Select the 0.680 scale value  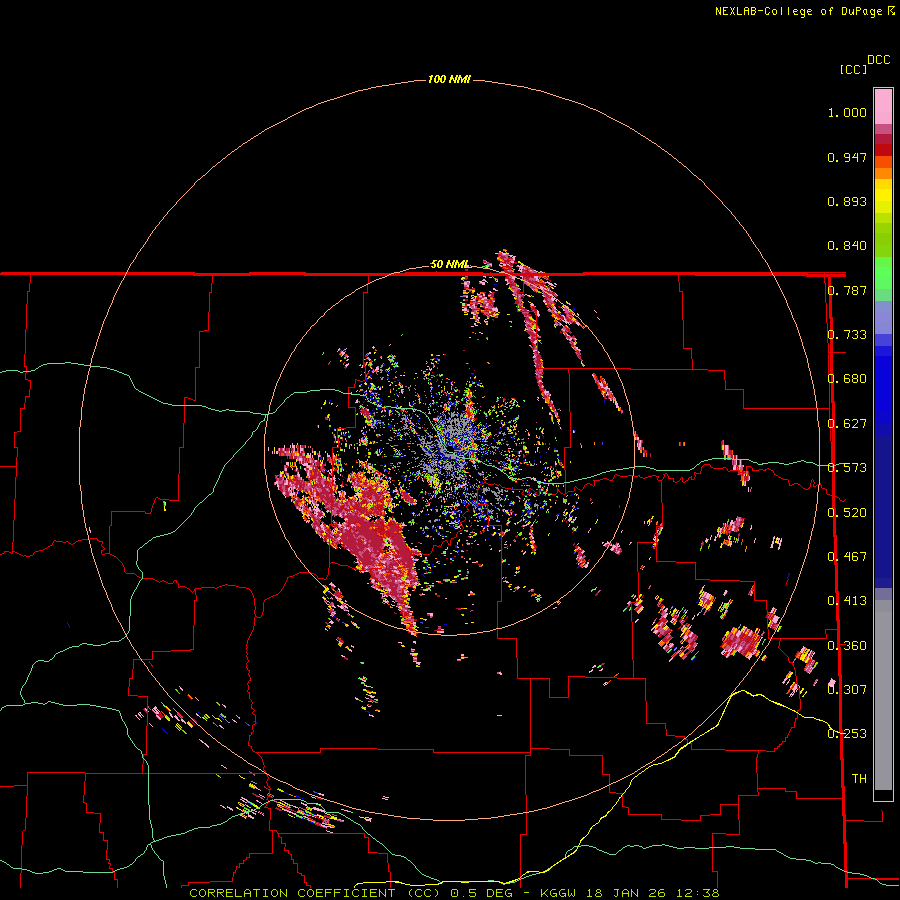[x=847, y=379]
